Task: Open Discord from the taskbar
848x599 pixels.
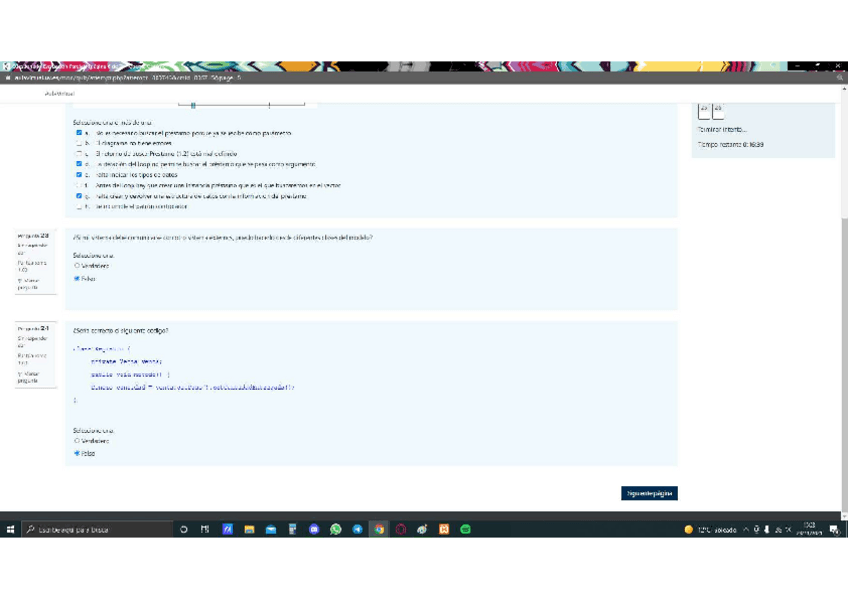Action: (x=314, y=529)
